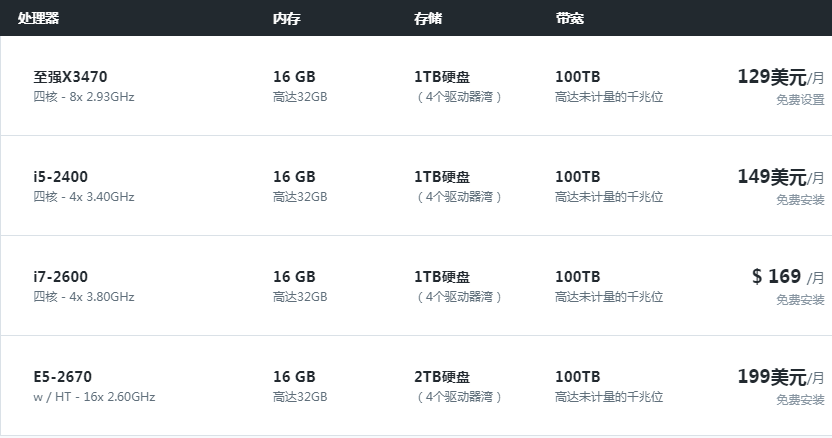Viewport: 832px width, 438px height.
Task: Select the i5-2400 processor name
Action: coord(60,177)
